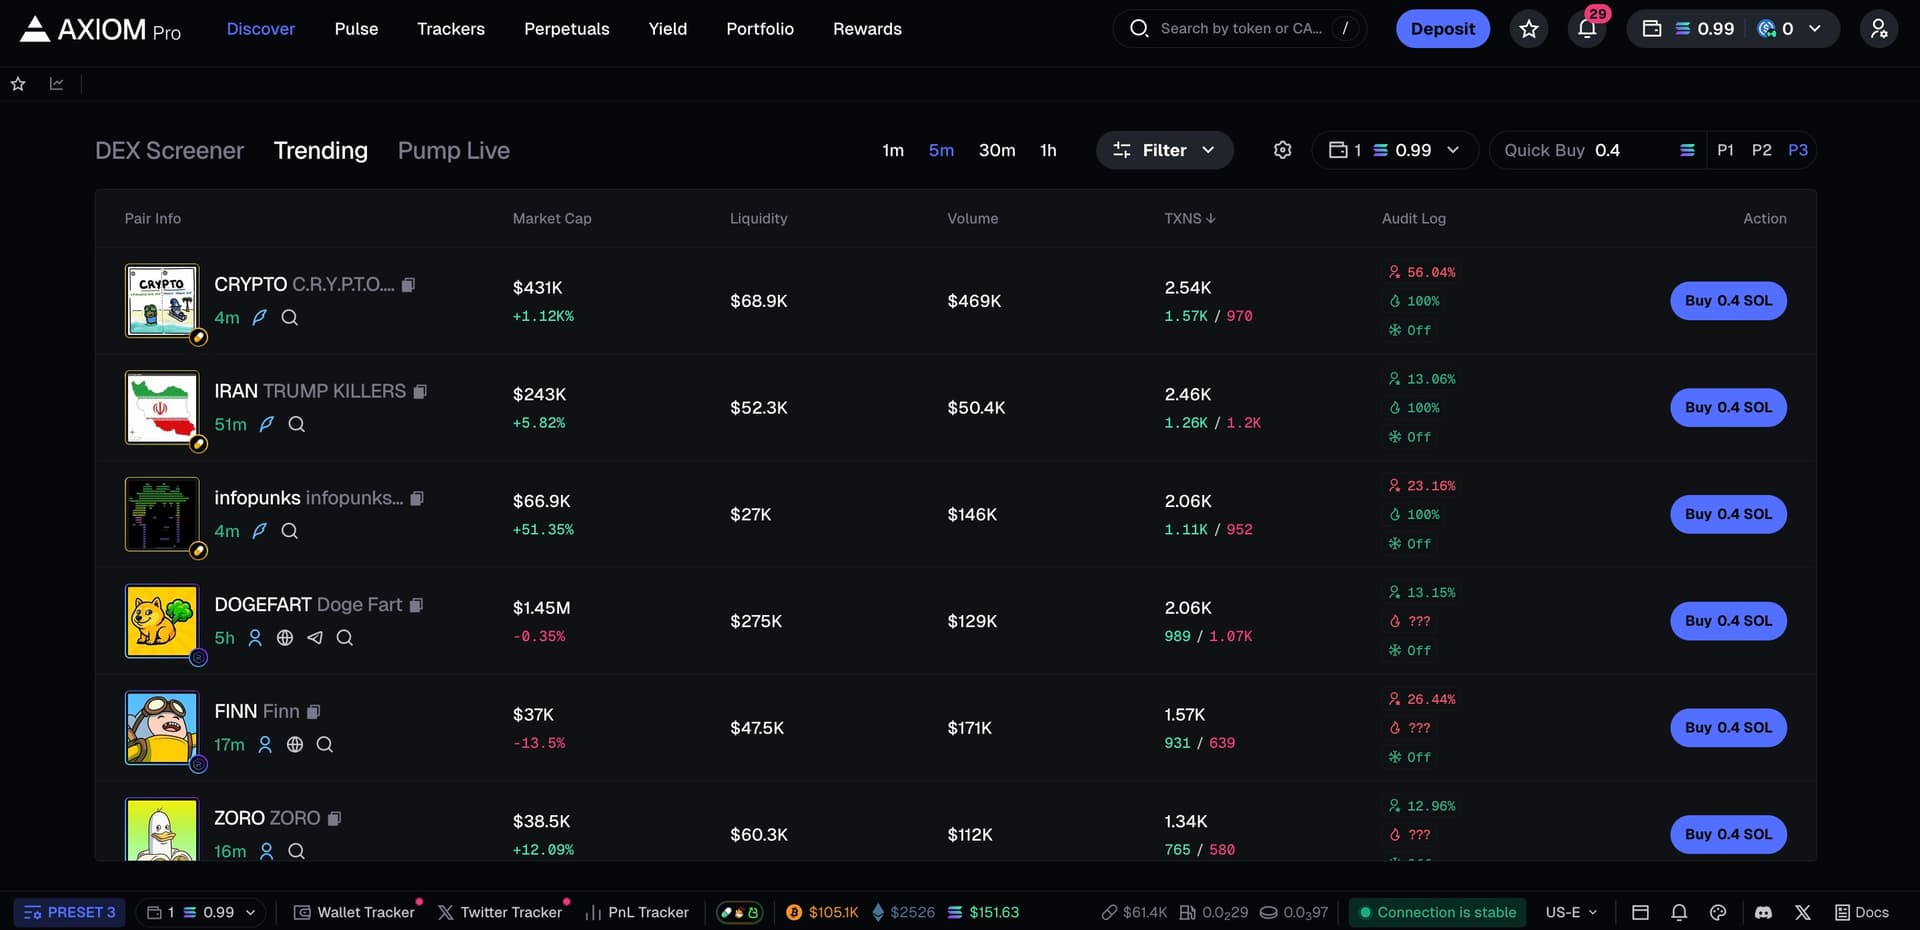Buy 0.4 SOL of CRYPTO
Viewport: 1920px width, 930px height.
1728,301
